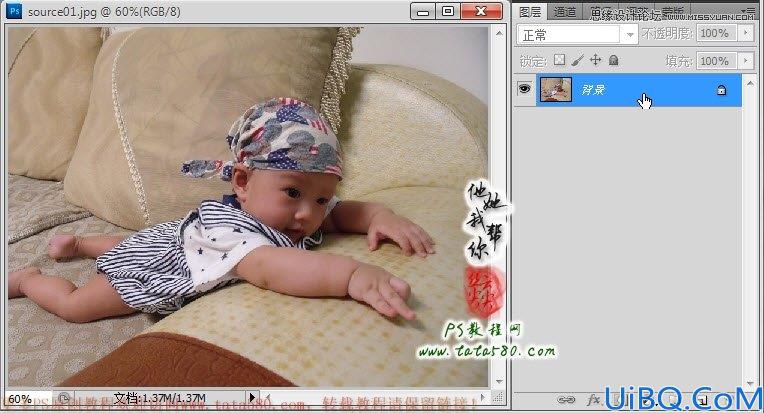Open the fx layer style icon
This screenshot has height=413, width=764.
coord(593,400)
